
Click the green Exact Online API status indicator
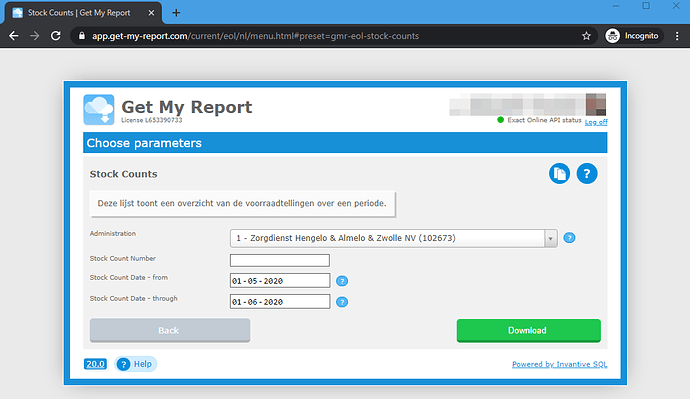(x=500, y=120)
